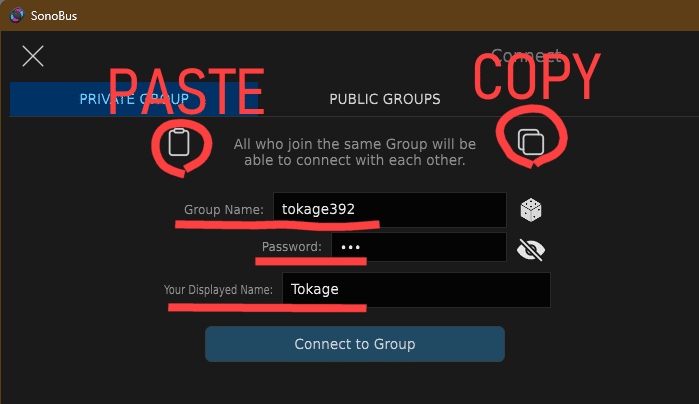Click the "All who join the same Group" description
The height and width of the screenshot is (404, 699).
(355, 152)
